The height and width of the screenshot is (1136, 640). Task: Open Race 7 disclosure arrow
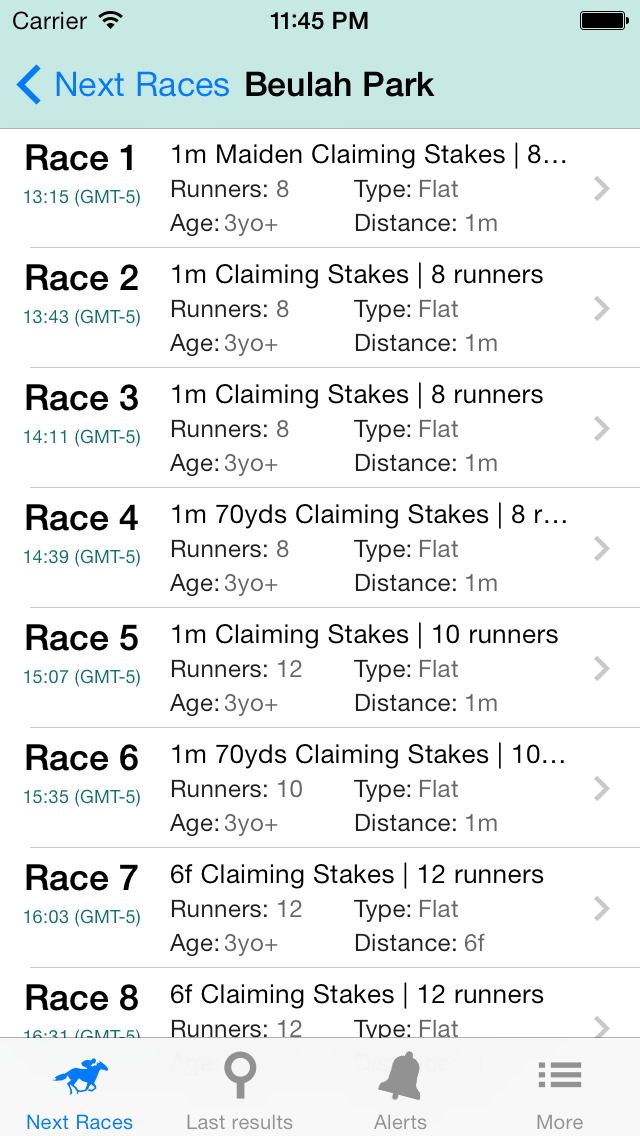coord(601,909)
